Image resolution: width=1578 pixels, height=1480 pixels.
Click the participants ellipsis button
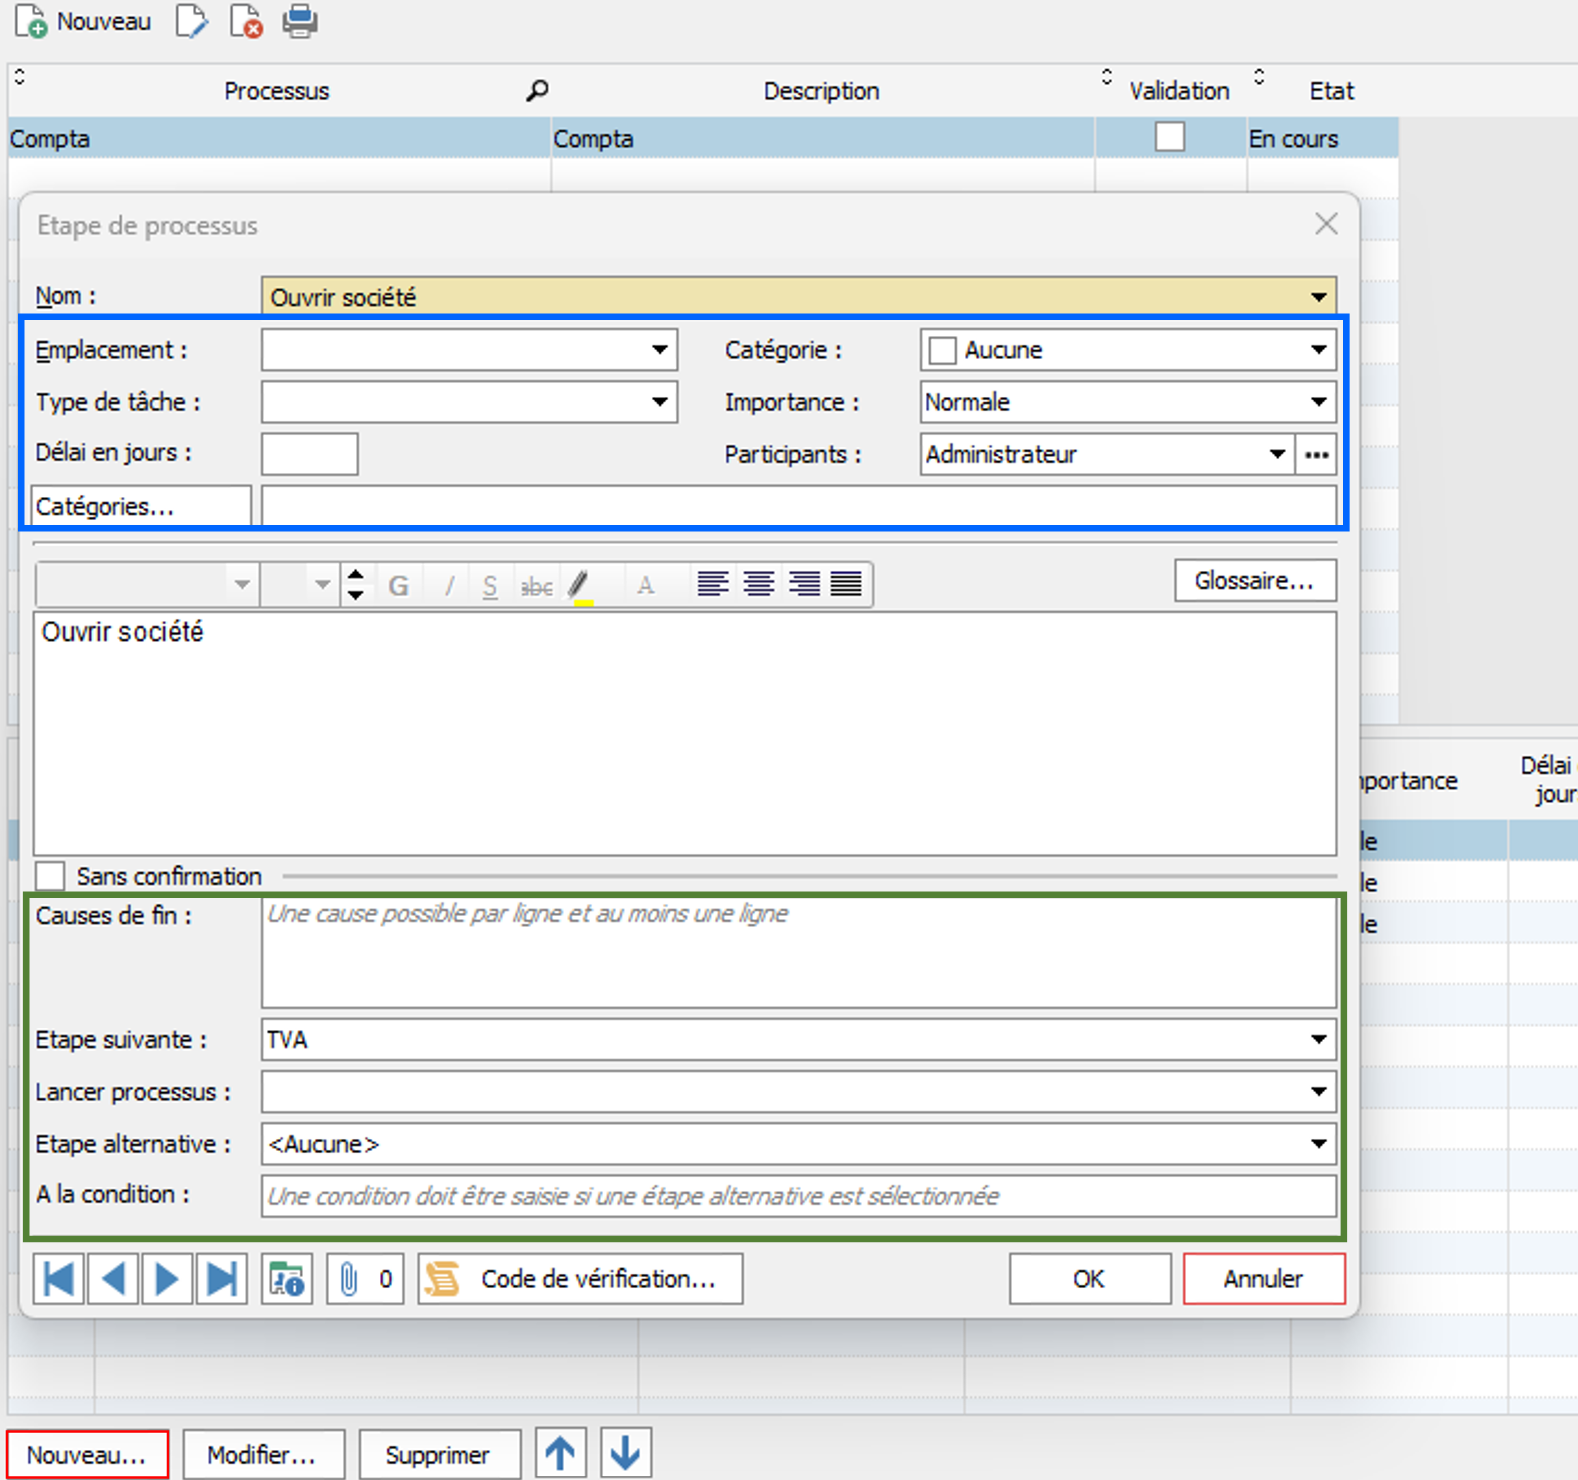1316,455
